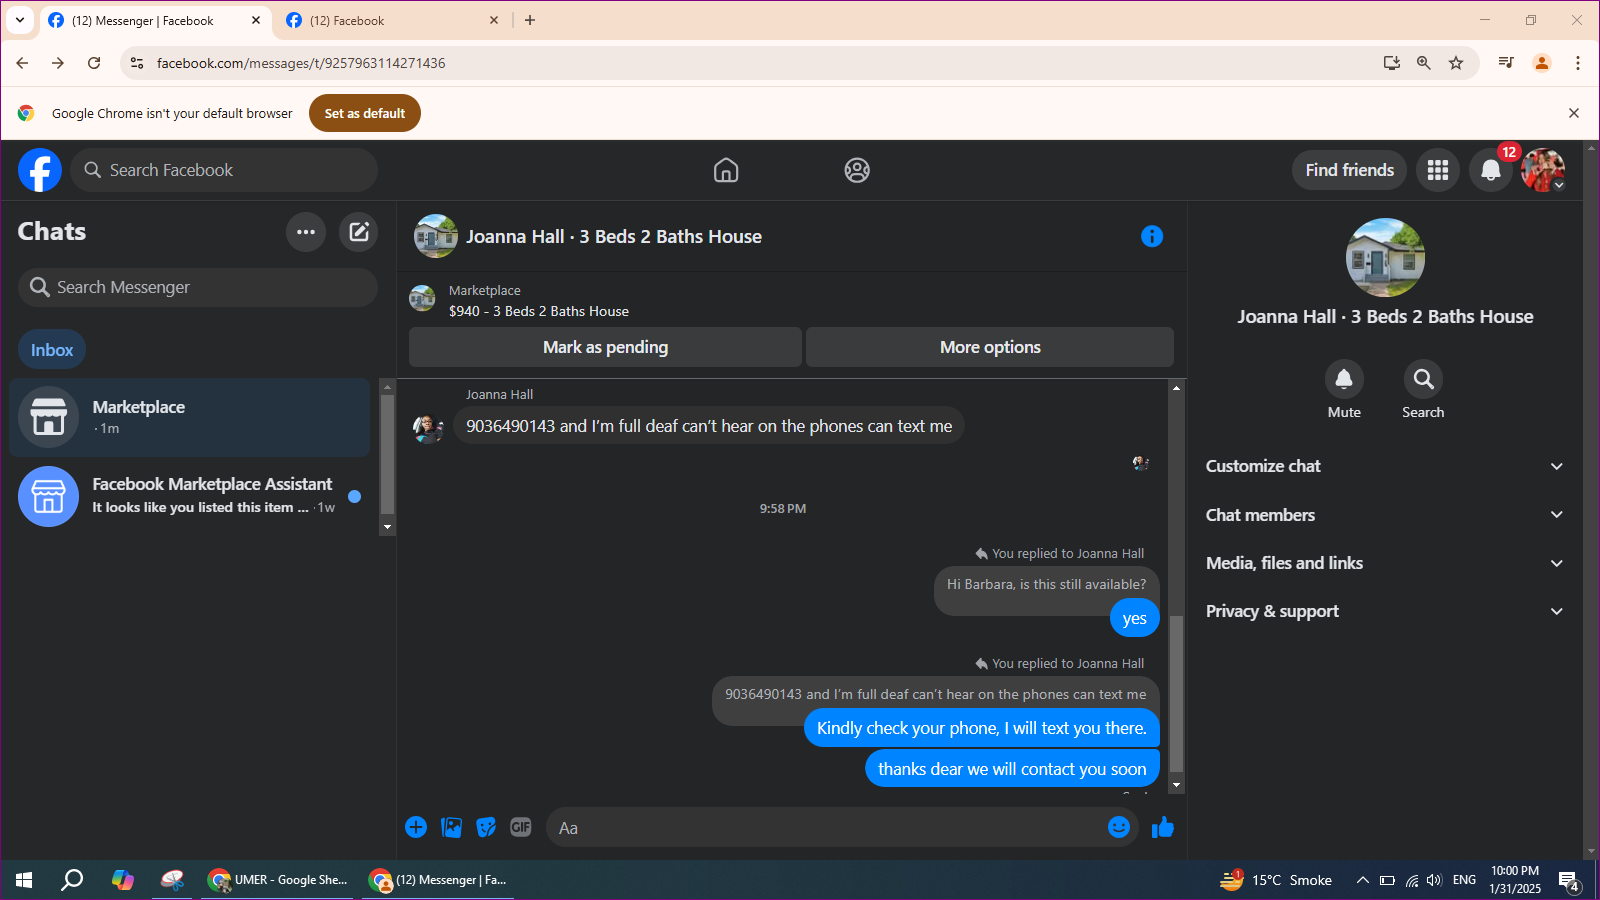Expand the Chat members section
The image size is (1600, 900).
pyautogui.click(x=1385, y=515)
